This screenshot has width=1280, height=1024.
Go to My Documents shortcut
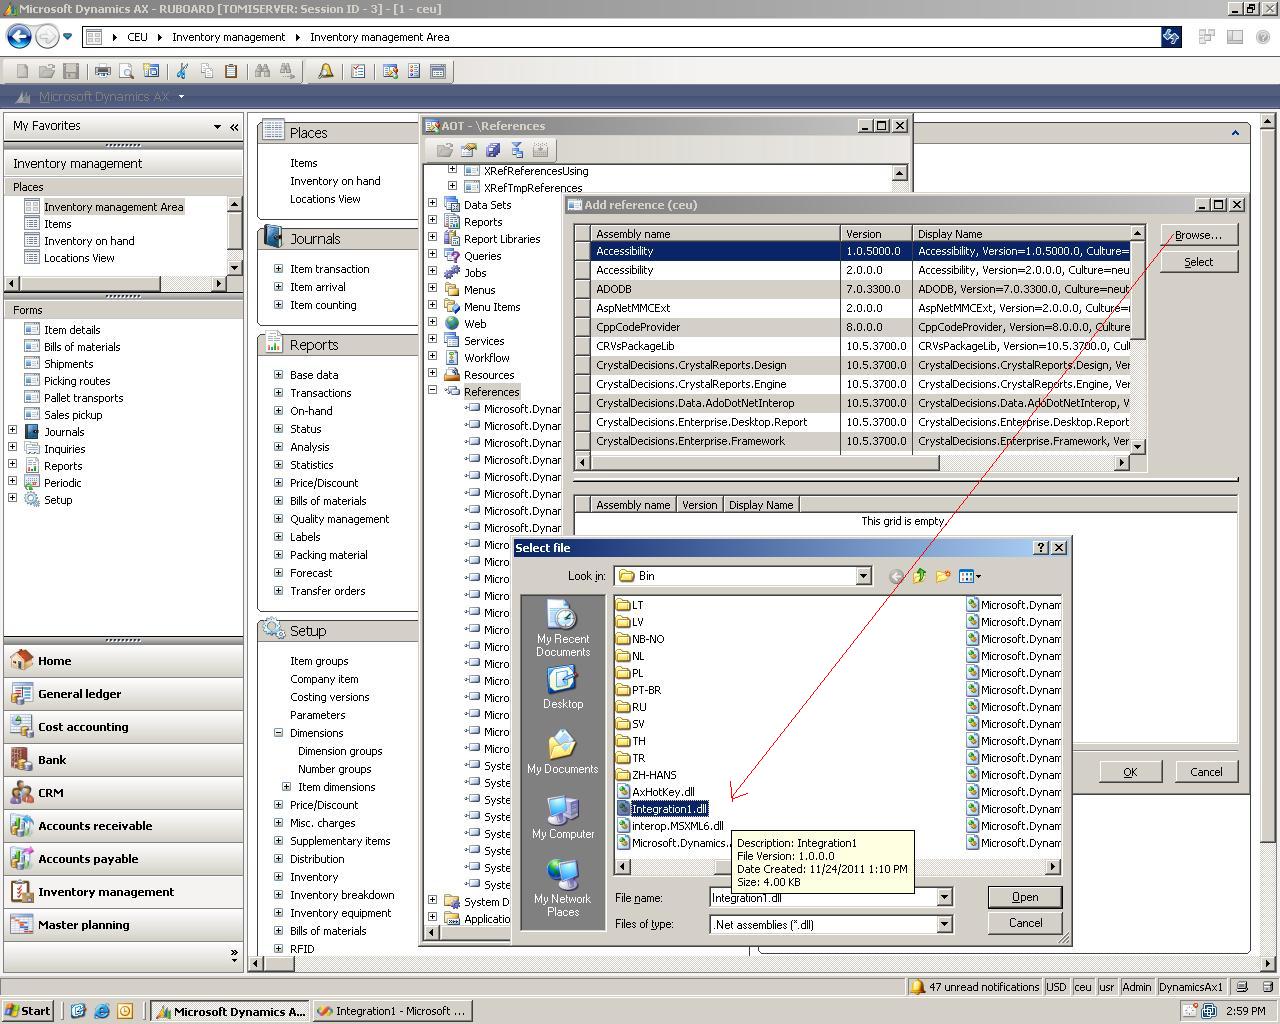coord(563,753)
